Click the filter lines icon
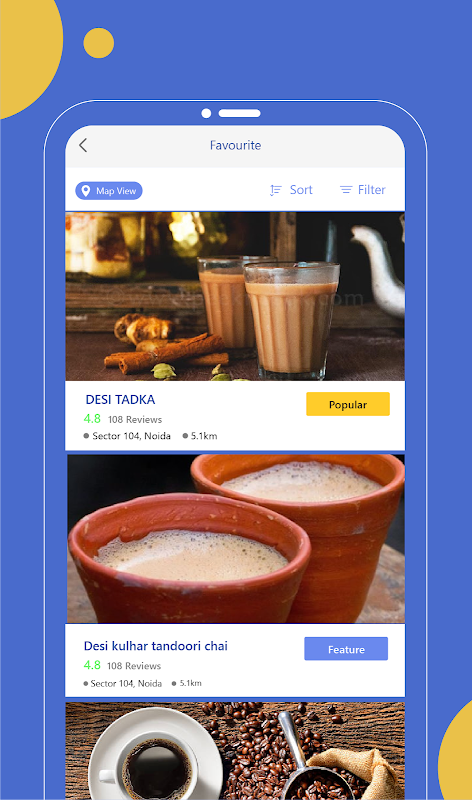The height and width of the screenshot is (800, 472). pos(346,190)
